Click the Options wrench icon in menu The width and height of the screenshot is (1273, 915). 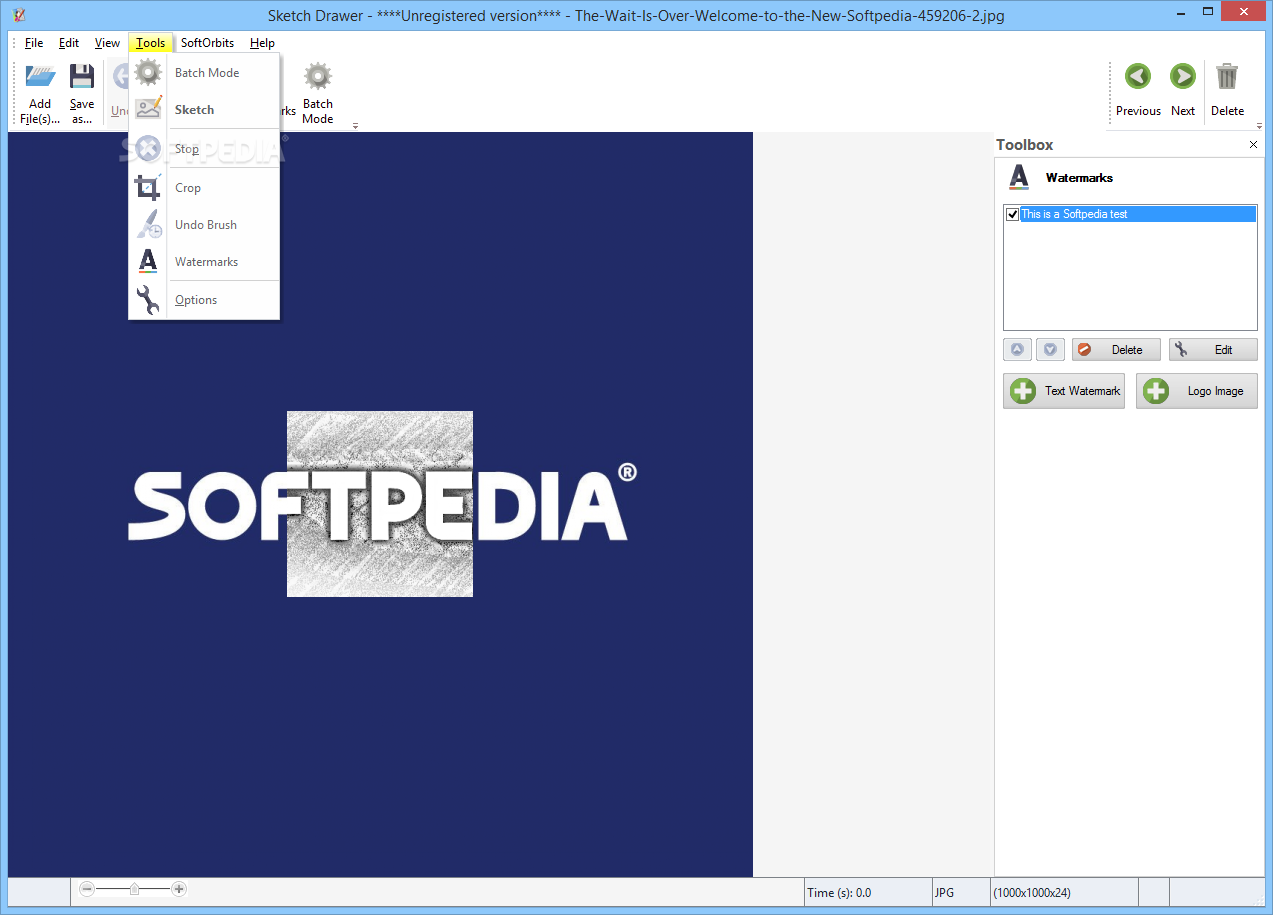tap(148, 299)
